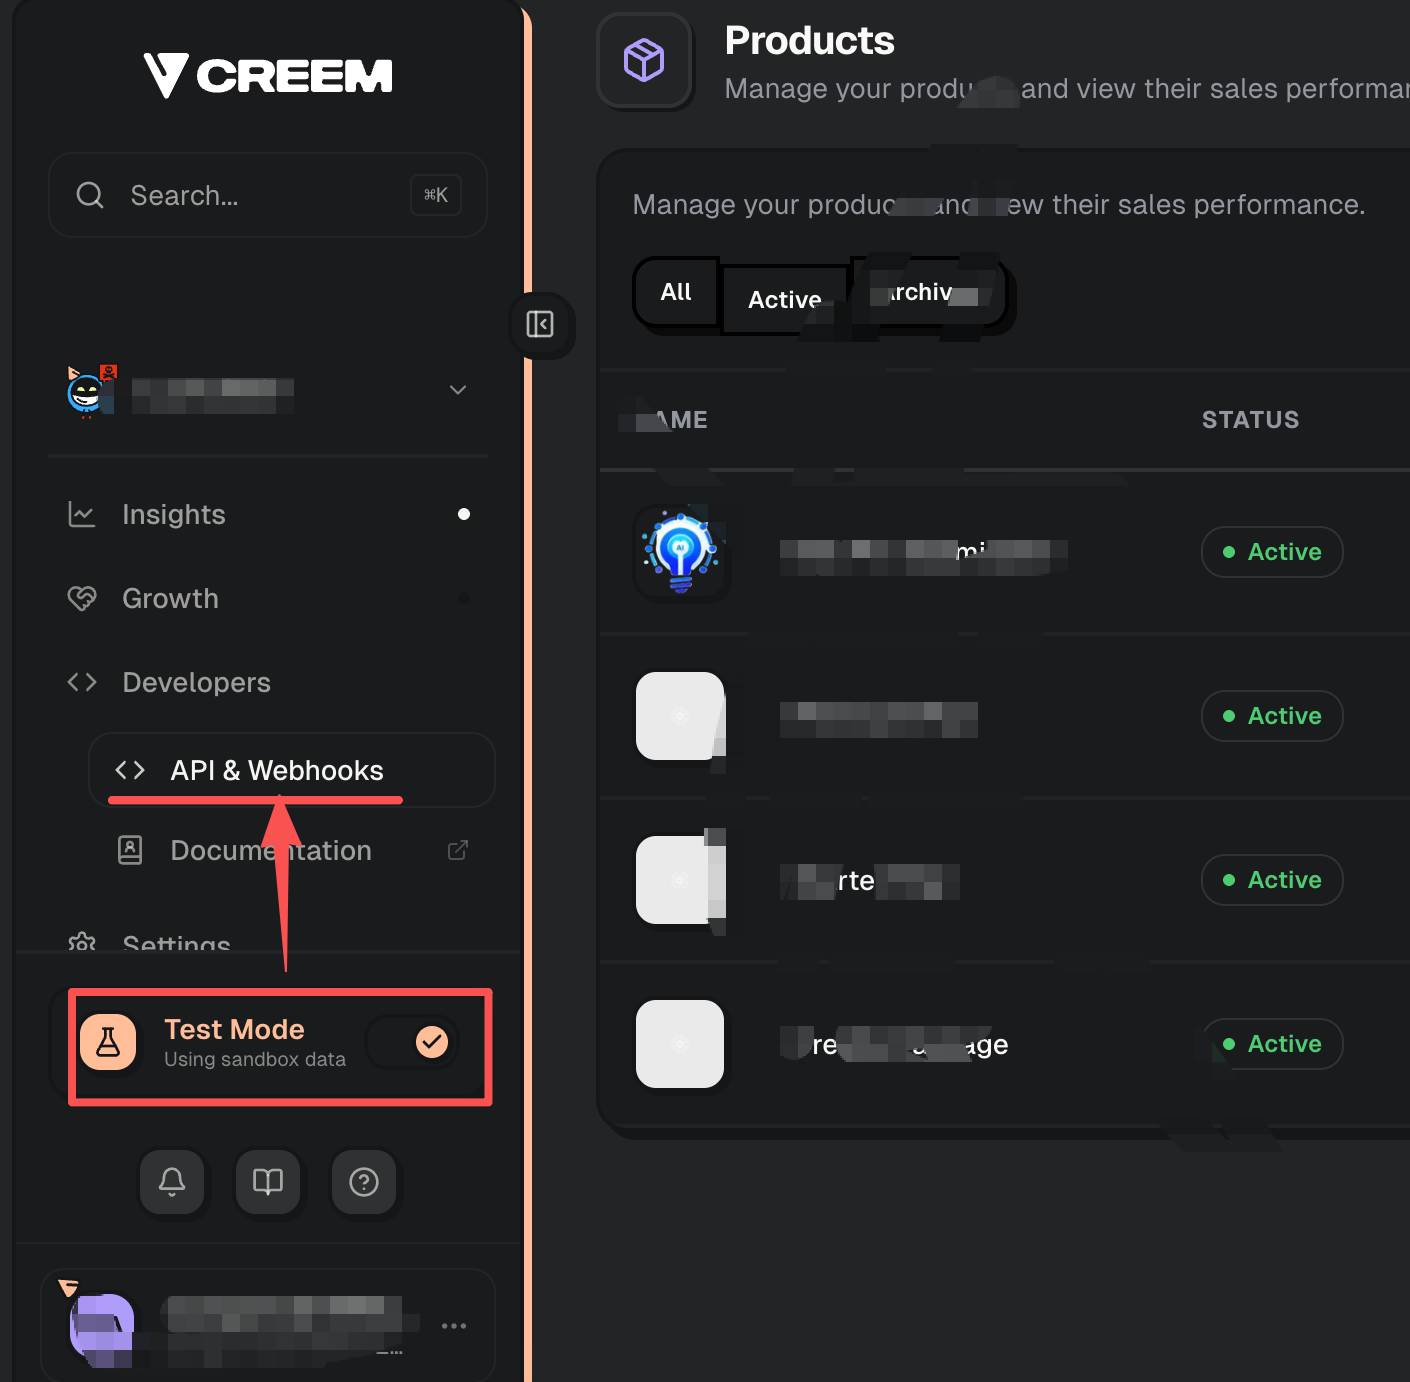
Task: Click the Products box icon
Action: pyautogui.click(x=644, y=60)
